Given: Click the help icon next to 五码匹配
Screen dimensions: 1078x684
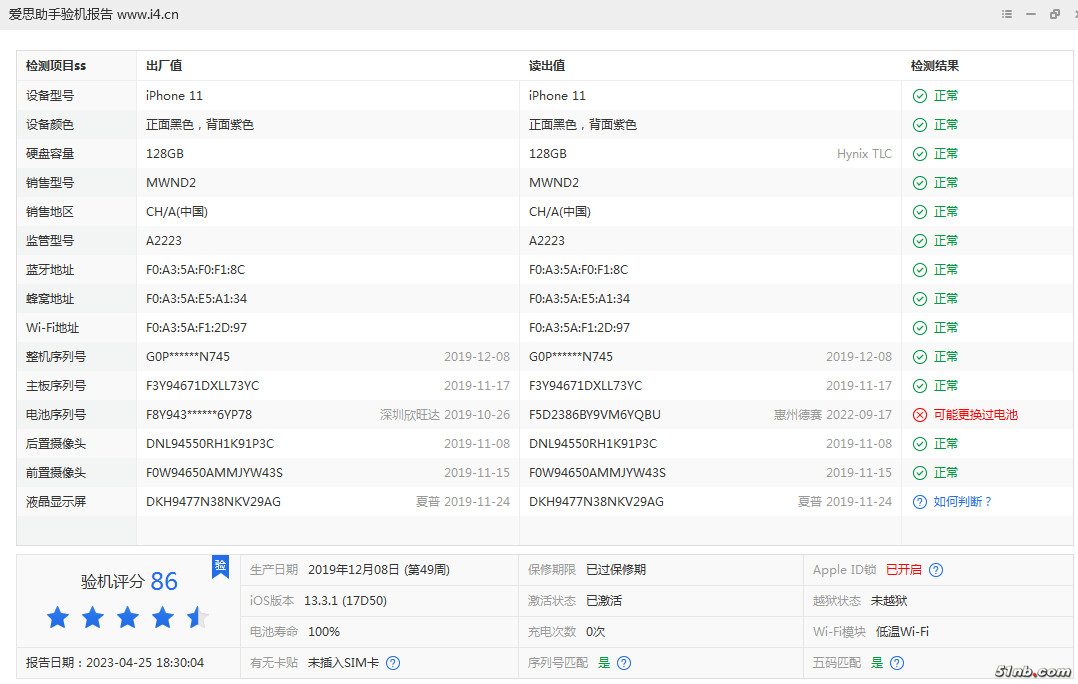Looking at the screenshot, I should pos(896,663).
